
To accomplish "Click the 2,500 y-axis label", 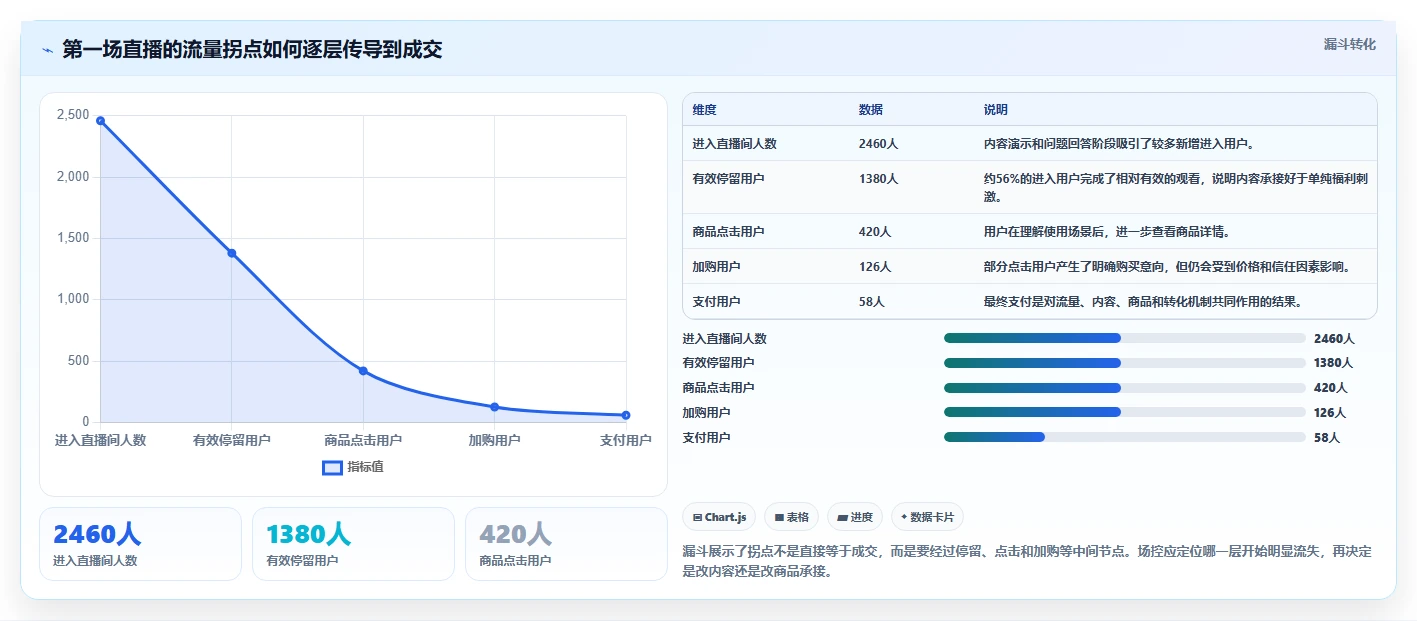I will tap(73, 115).
